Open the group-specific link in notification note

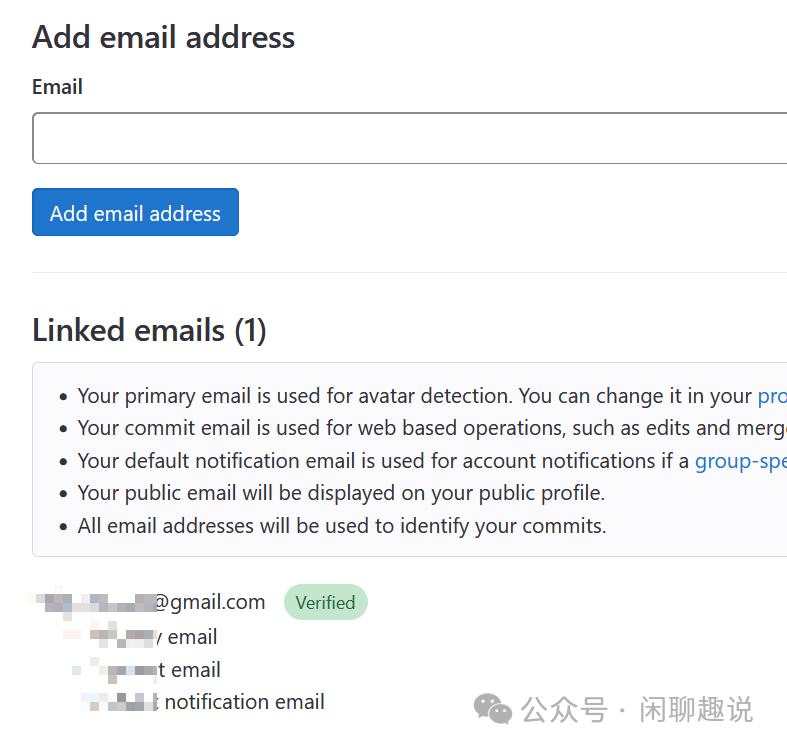pyautogui.click(x=740, y=461)
